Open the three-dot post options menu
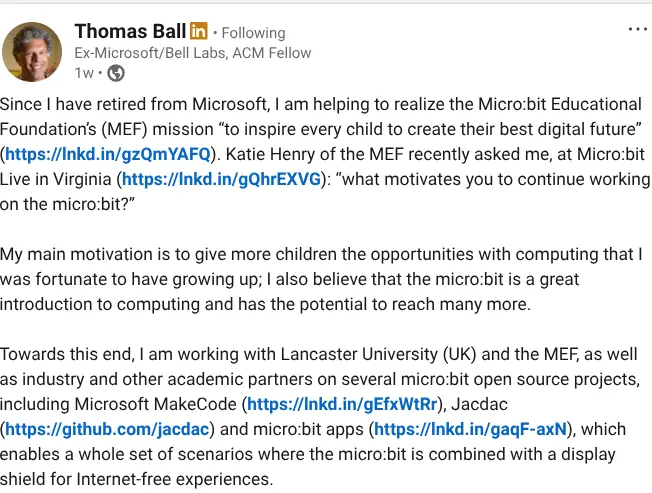The image size is (652, 493). (637, 30)
